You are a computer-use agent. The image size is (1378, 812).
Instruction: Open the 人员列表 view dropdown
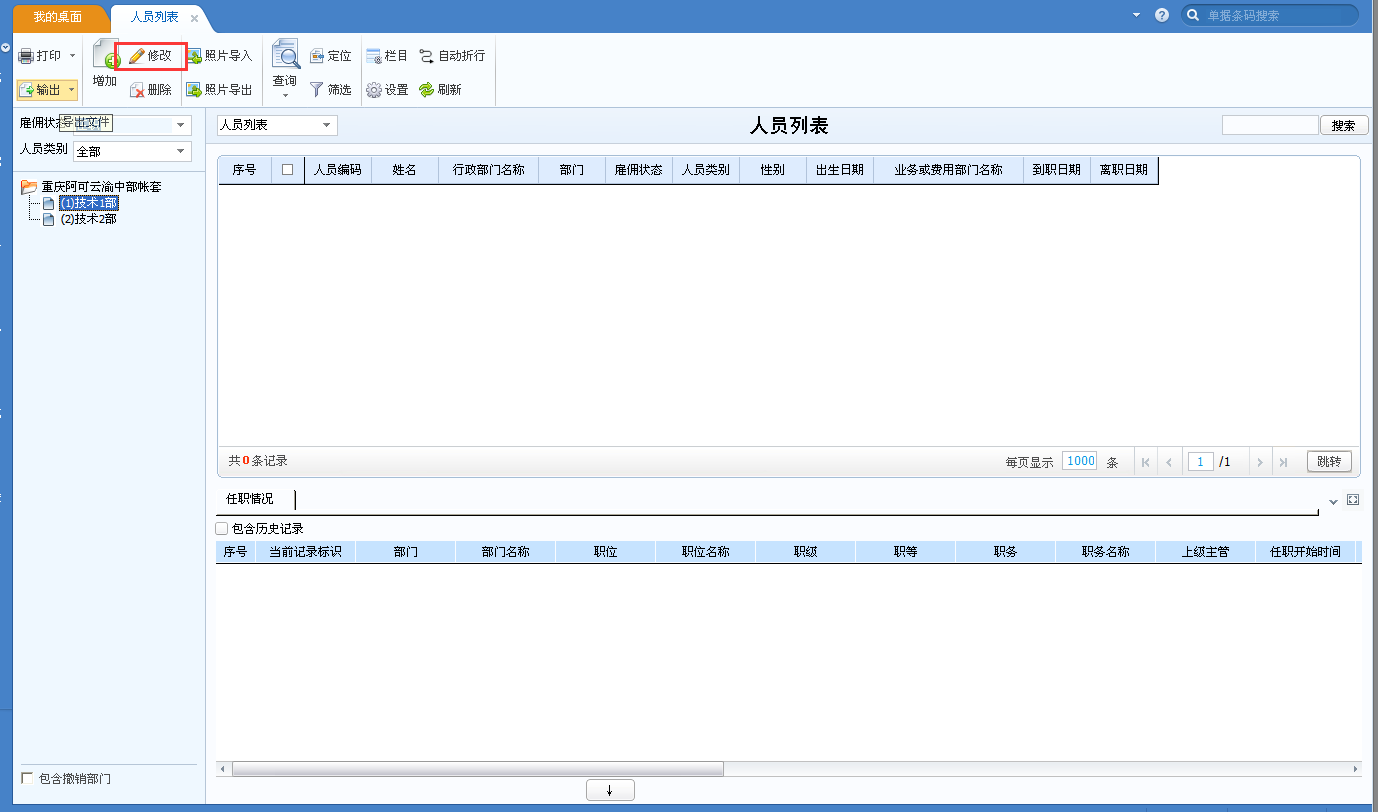tap(325, 125)
